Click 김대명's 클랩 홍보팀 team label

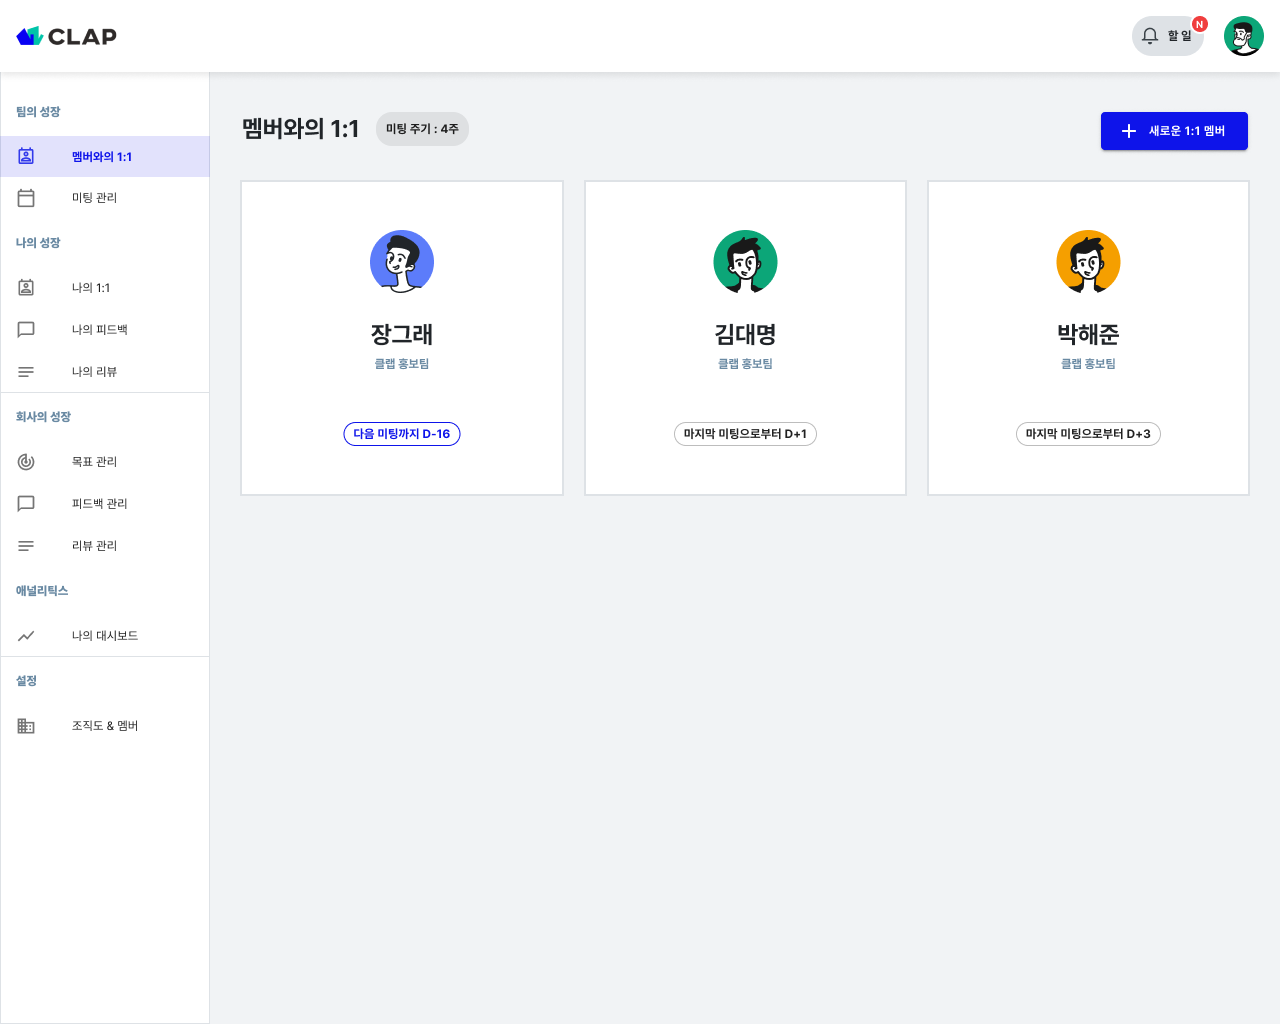745,363
